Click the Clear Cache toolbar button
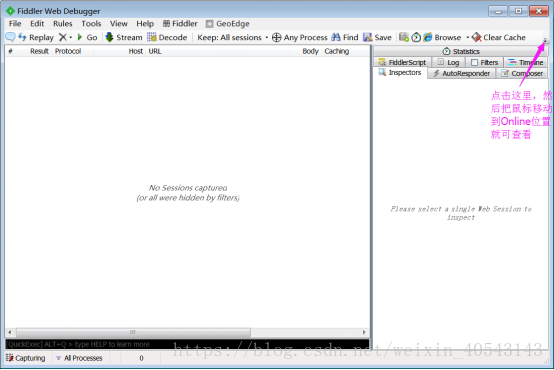 (x=499, y=37)
